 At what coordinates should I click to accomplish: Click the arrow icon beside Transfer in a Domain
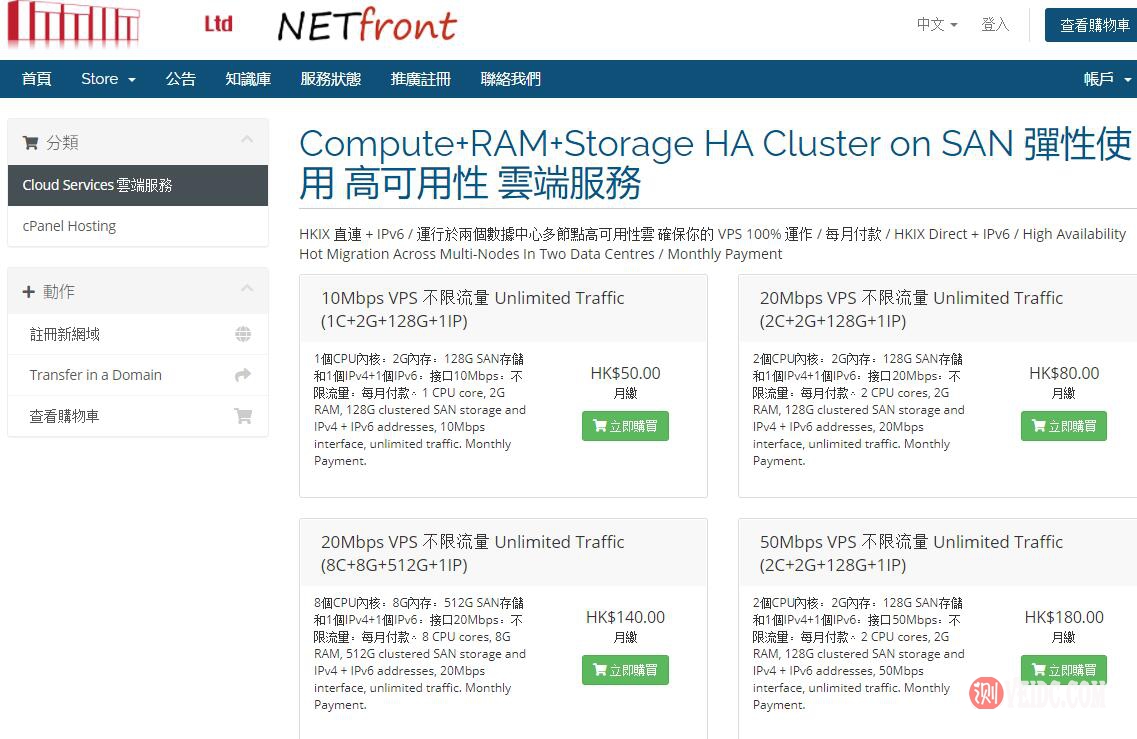(x=243, y=375)
